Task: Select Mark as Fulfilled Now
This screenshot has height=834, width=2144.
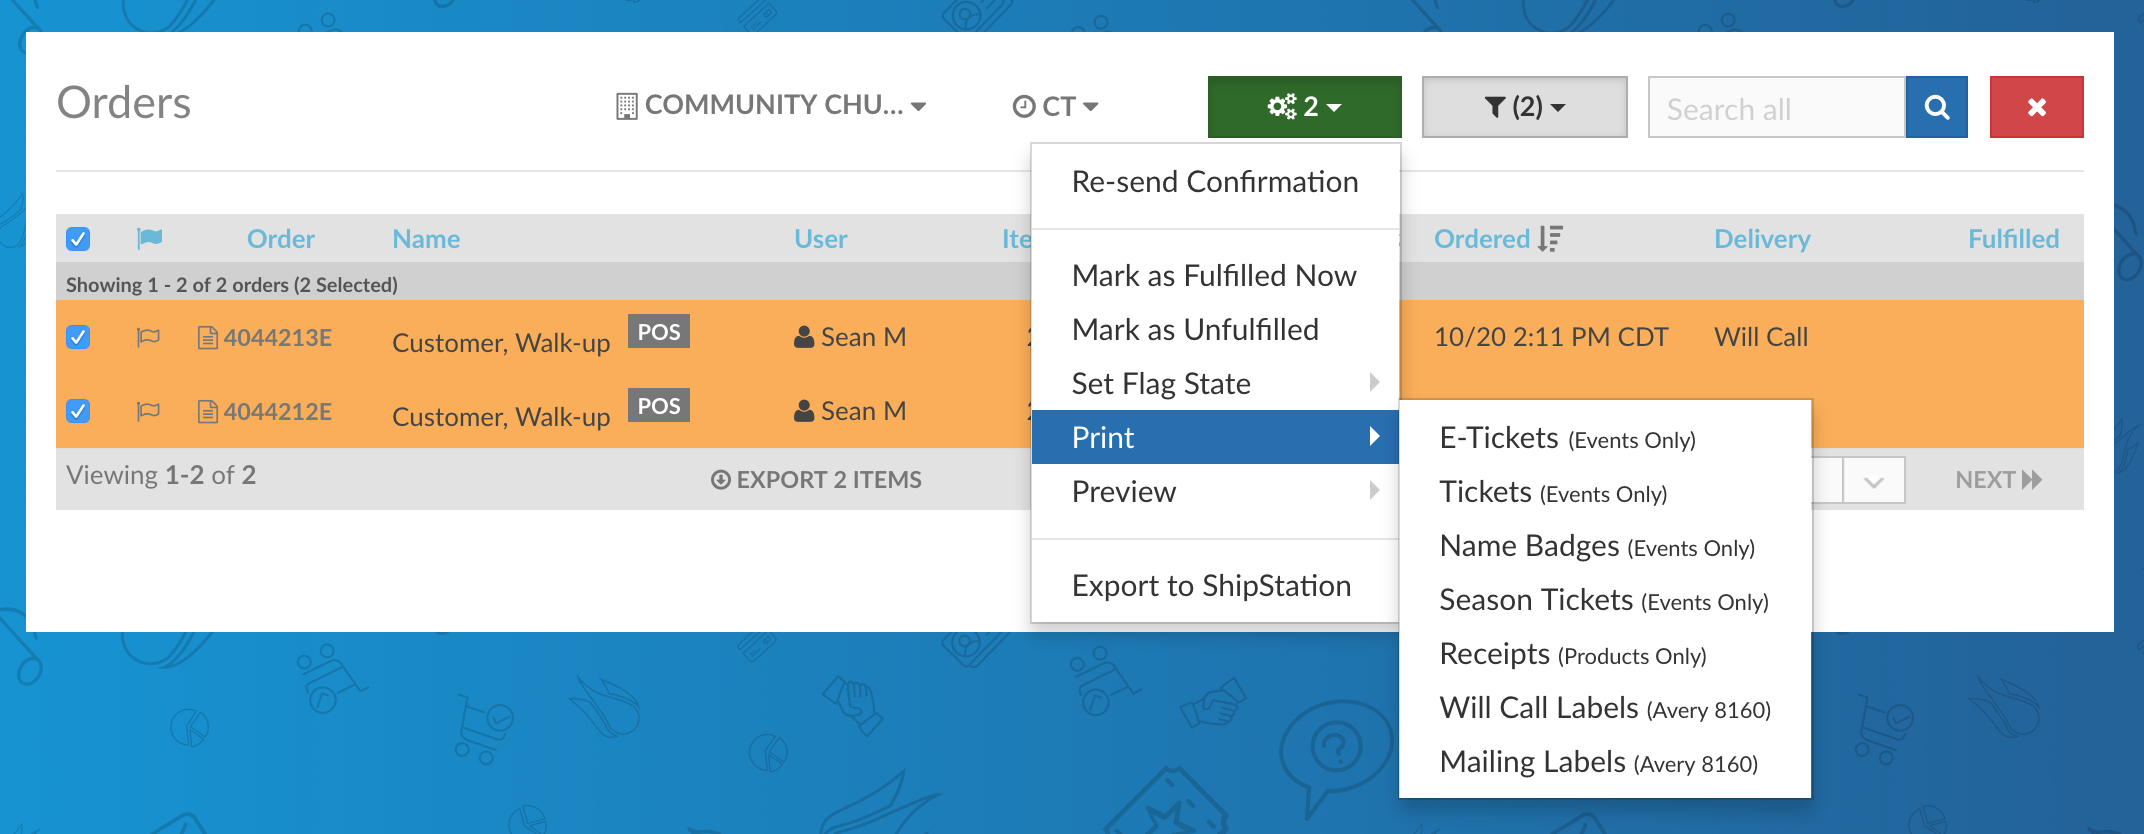Action: 1213,276
